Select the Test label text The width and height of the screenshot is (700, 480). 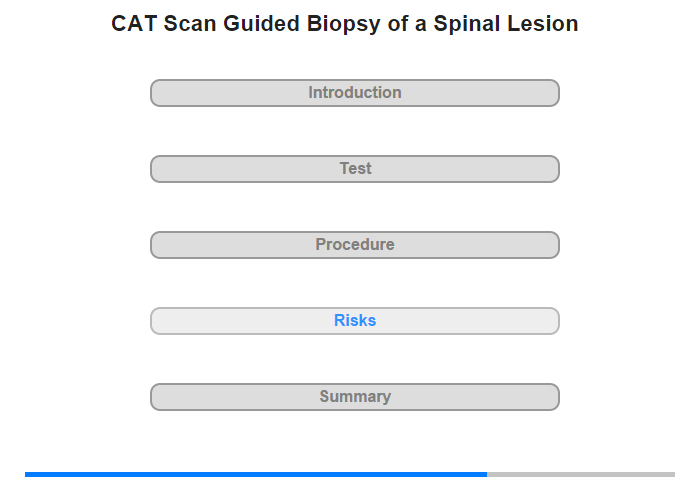(x=355, y=168)
